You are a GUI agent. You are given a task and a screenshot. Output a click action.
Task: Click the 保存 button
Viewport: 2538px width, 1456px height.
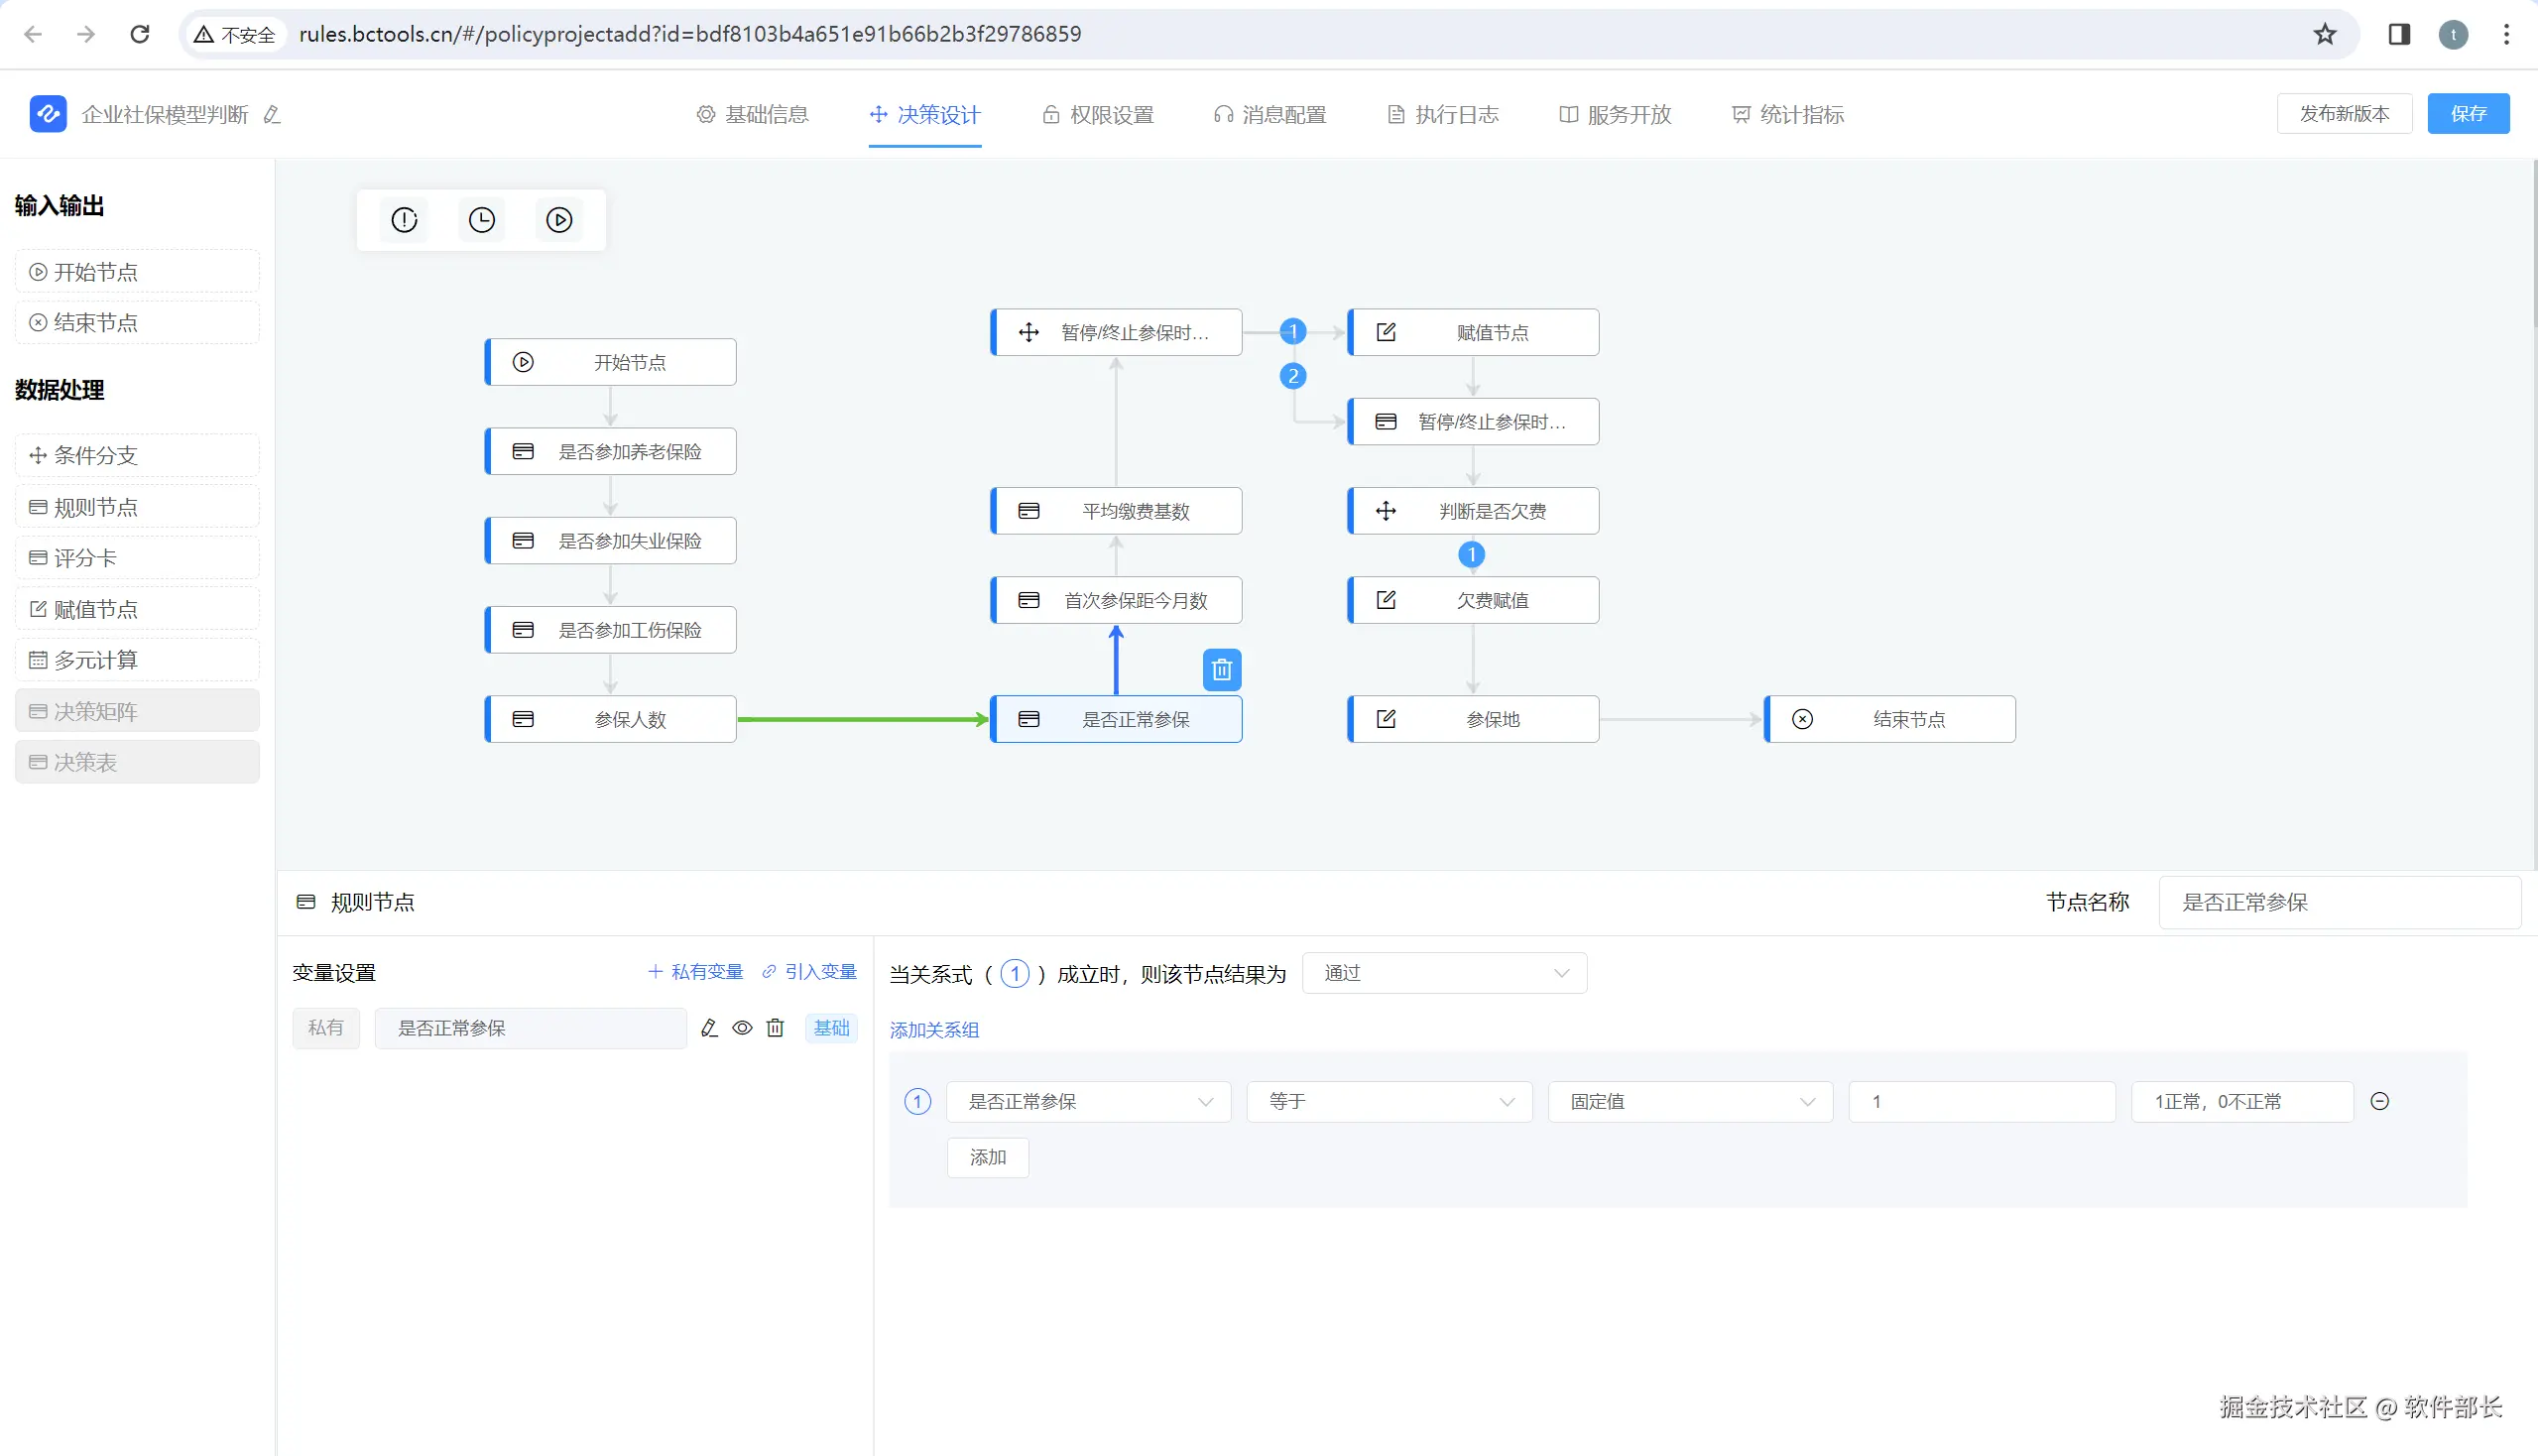coord(2467,114)
